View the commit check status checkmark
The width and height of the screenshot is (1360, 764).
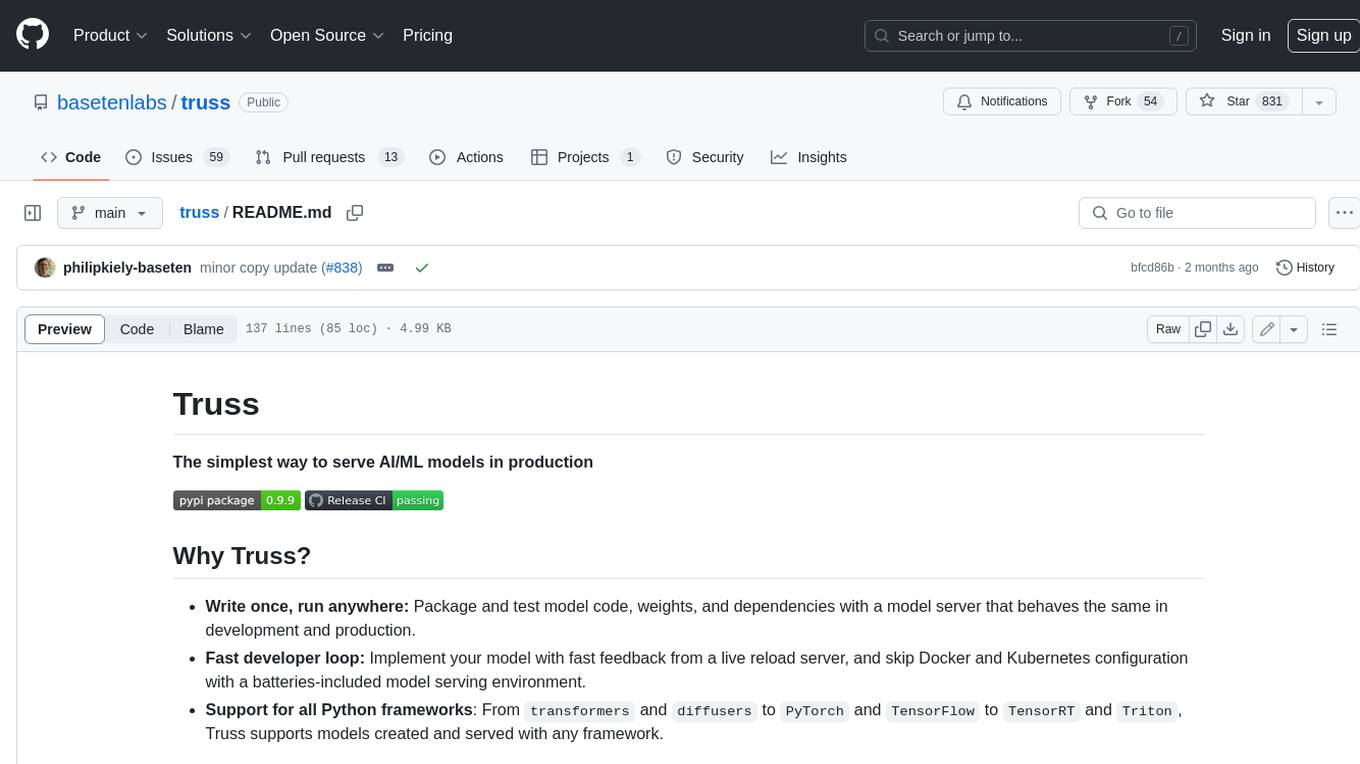[x=422, y=268]
